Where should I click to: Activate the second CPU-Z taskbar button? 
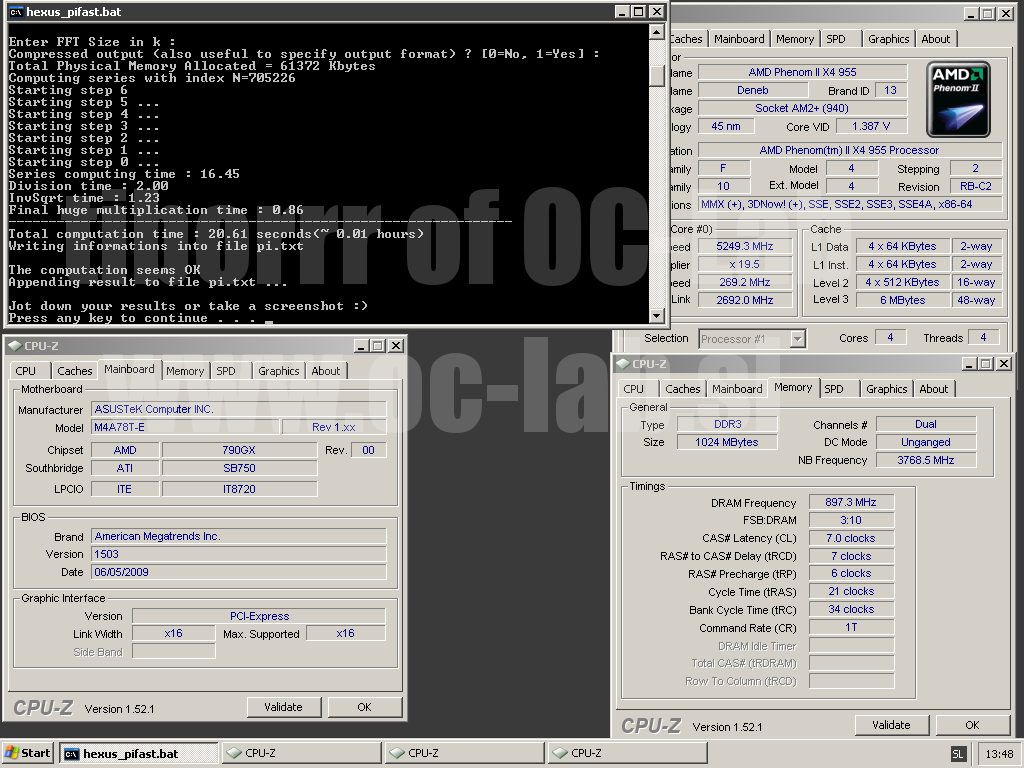click(464, 754)
